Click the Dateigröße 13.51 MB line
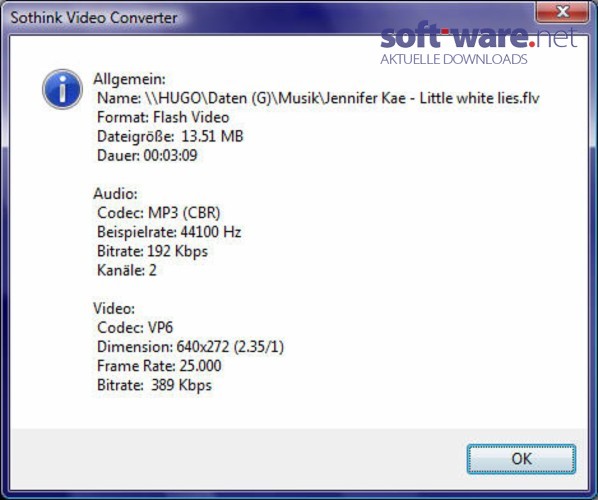598x500 pixels. 170,136
